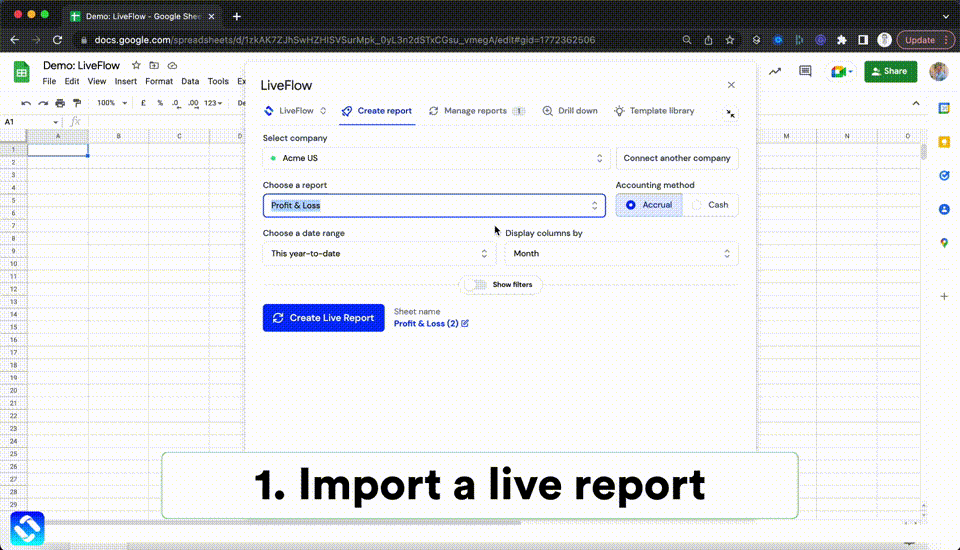Viewport: 960px width, 550px height.
Task: Open the Select company dropdown Acme US
Action: 436,158
